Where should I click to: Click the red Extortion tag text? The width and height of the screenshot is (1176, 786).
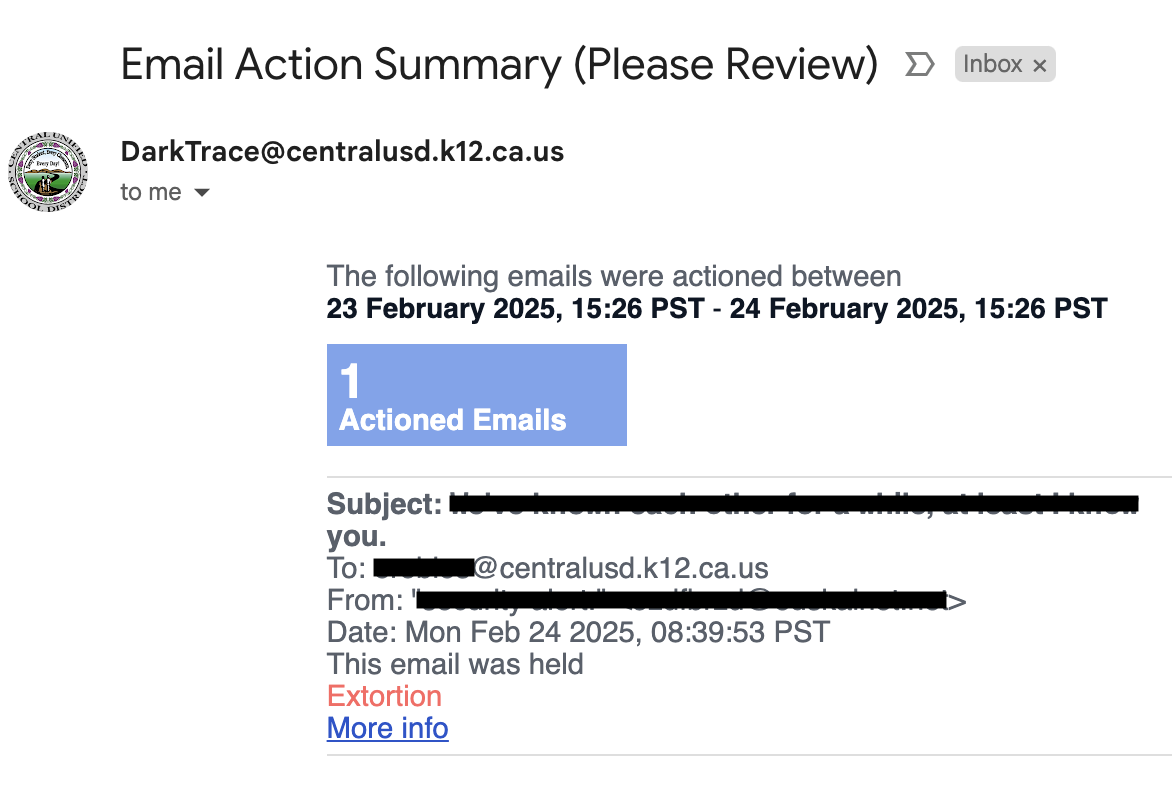coord(384,696)
